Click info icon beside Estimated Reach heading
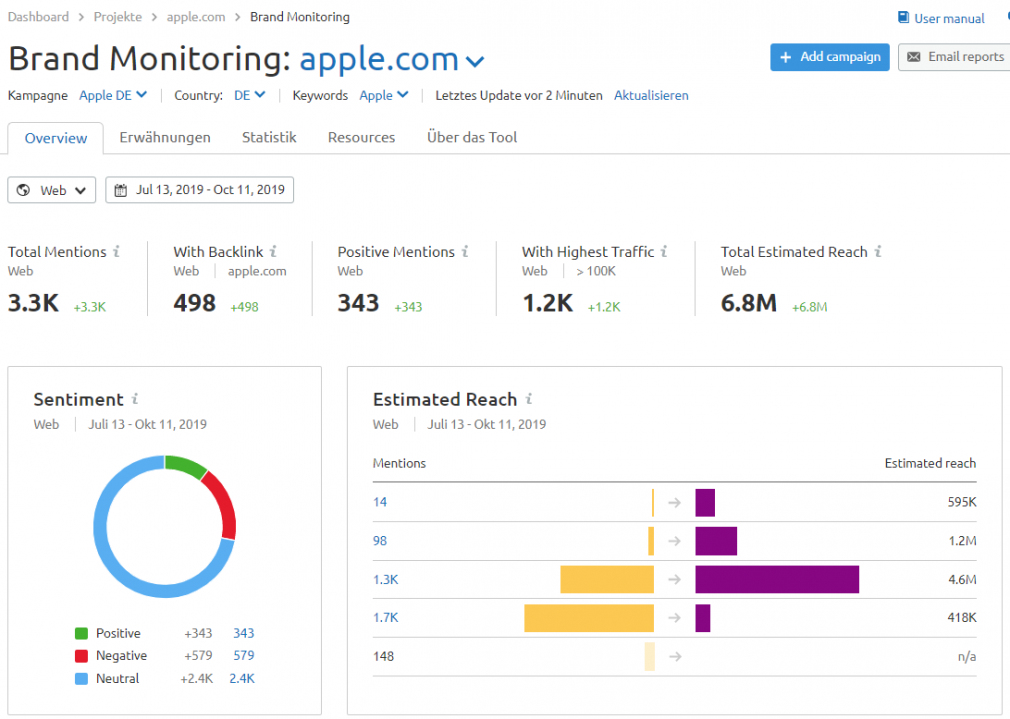The height and width of the screenshot is (719, 1010). pos(529,399)
